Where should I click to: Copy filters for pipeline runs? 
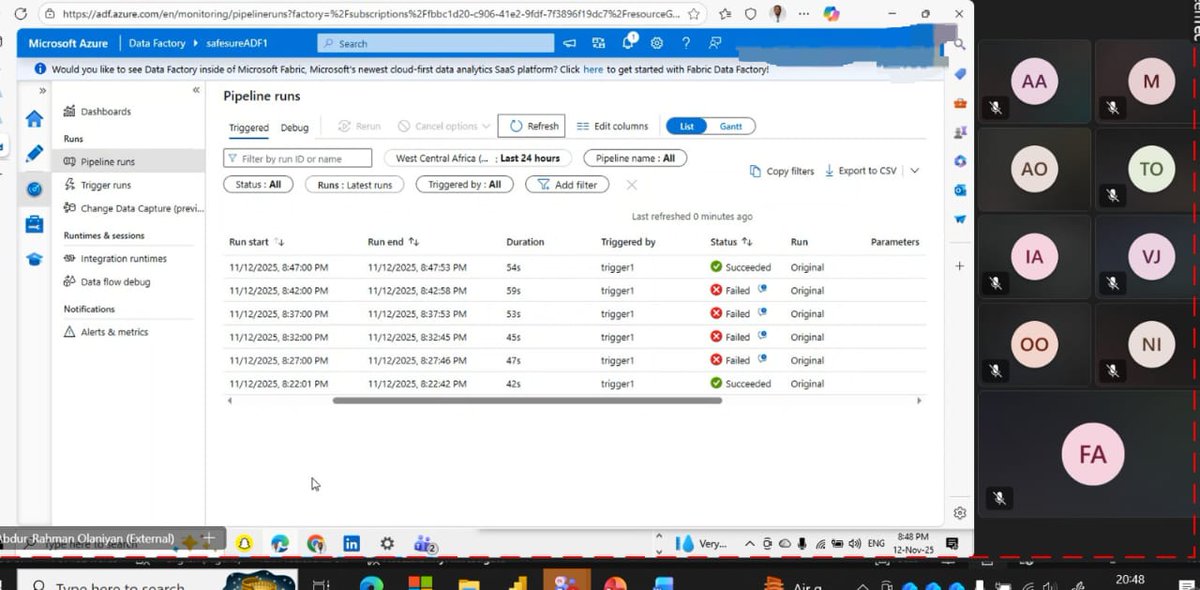pos(781,170)
